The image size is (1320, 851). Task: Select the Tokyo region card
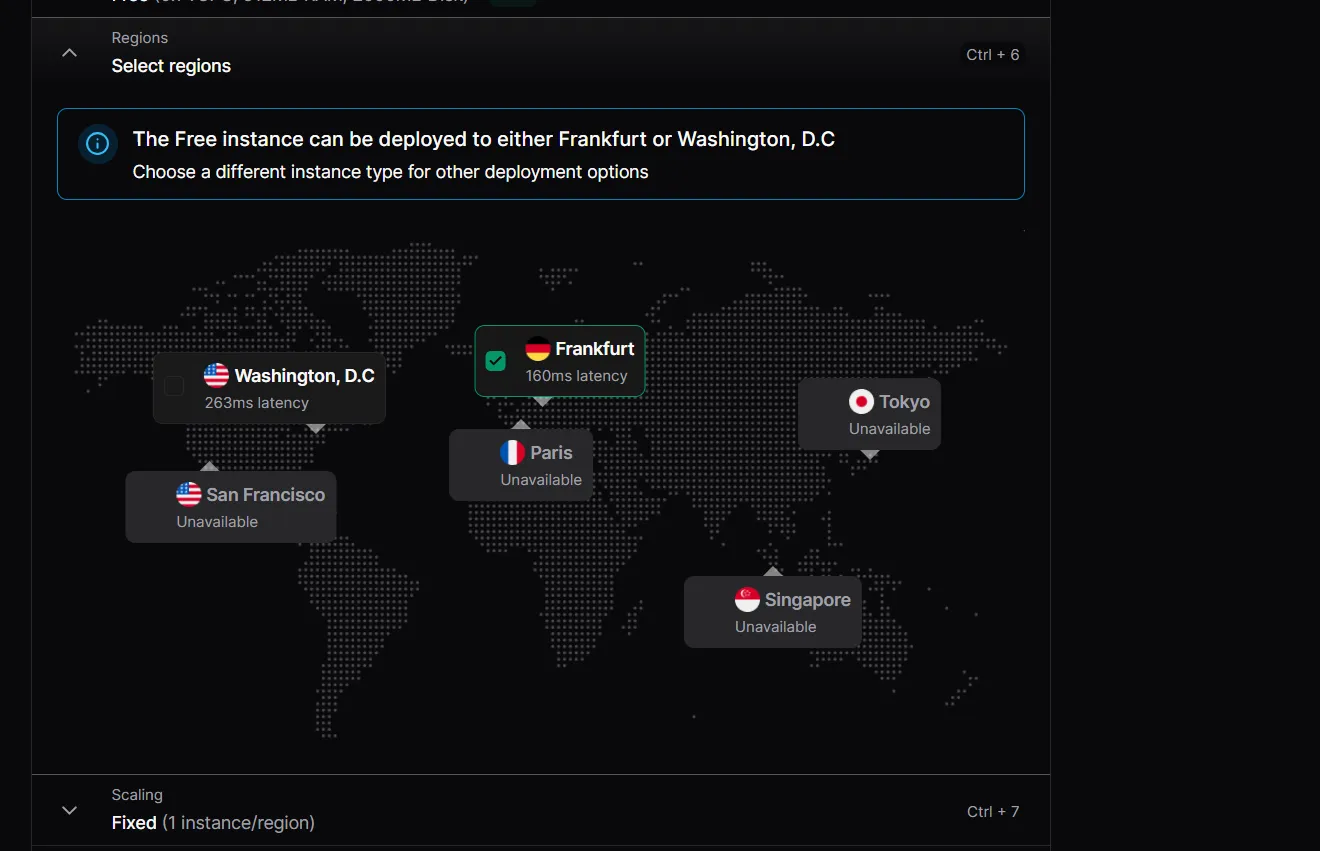(x=869, y=414)
